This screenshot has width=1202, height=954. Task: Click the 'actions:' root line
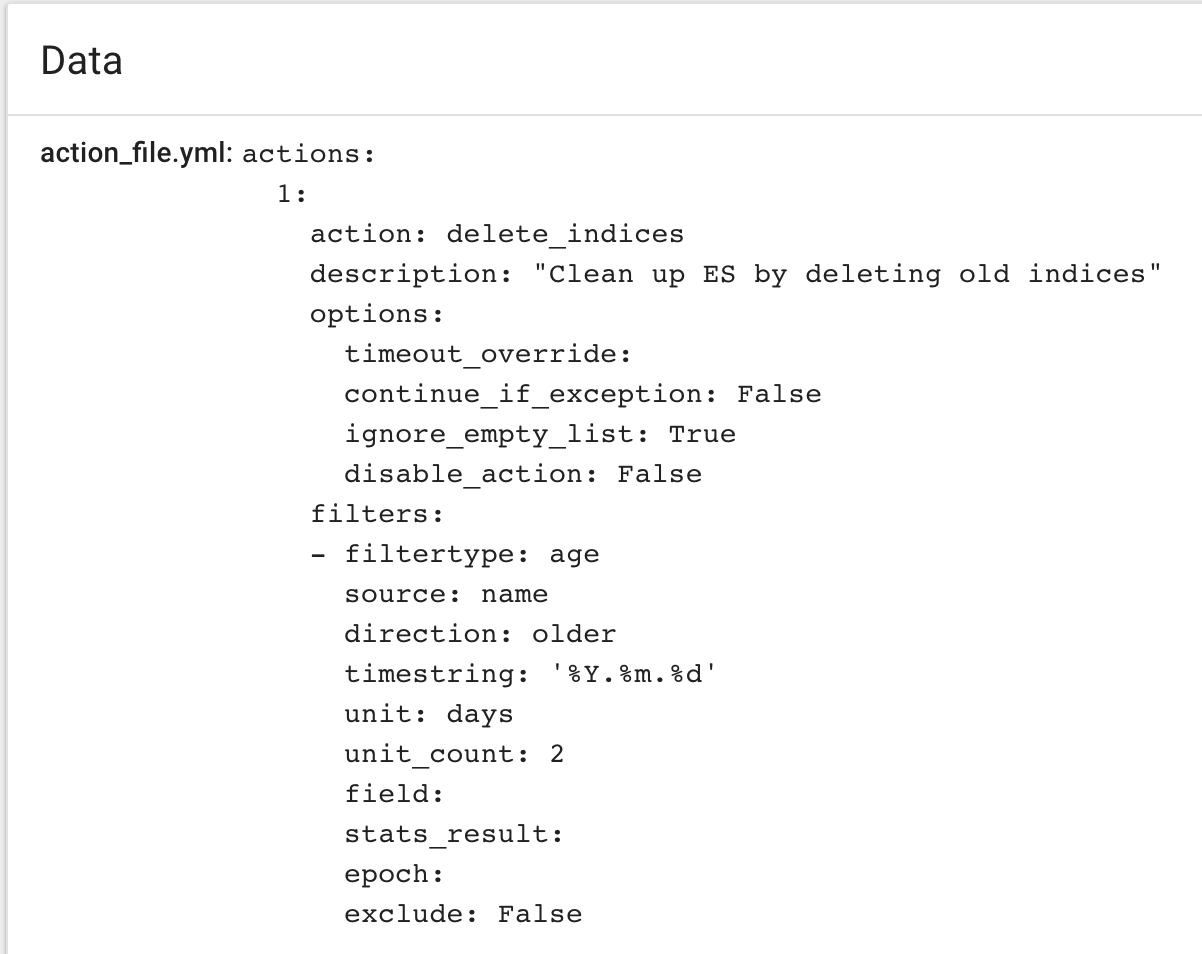(308, 154)
